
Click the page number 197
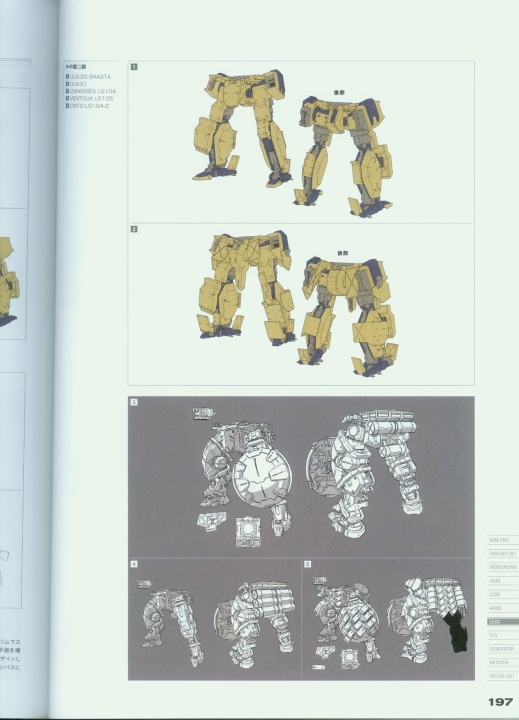coord(500,702)
